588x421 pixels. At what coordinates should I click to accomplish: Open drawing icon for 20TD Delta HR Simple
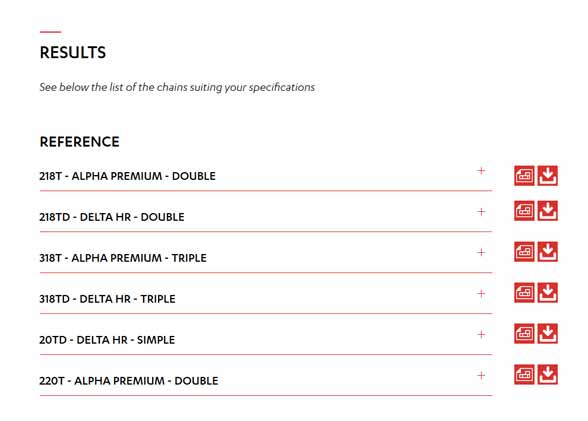tap(524, 334)
